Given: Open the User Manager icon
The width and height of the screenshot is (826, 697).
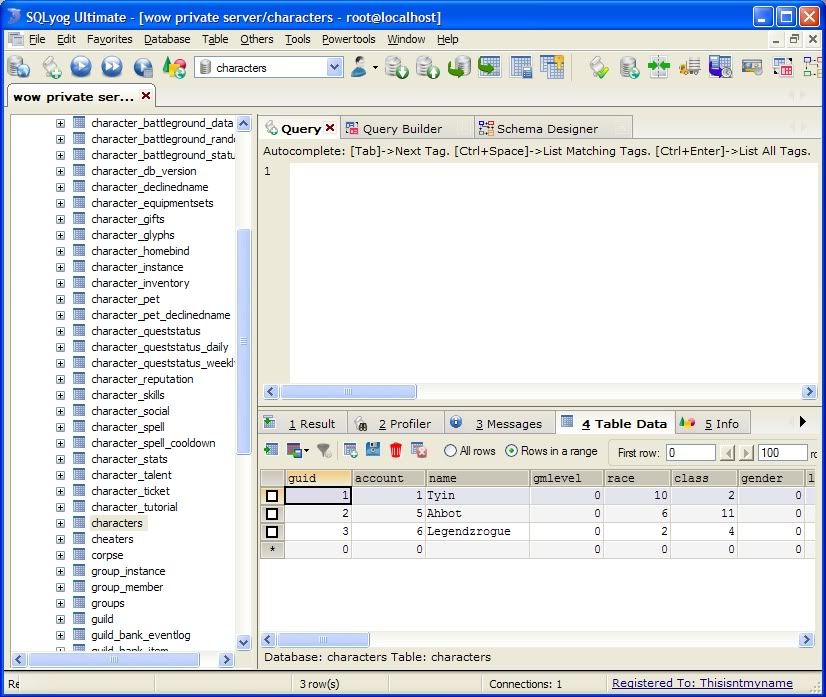Looking at the screenshot, I should click(359, 67).
